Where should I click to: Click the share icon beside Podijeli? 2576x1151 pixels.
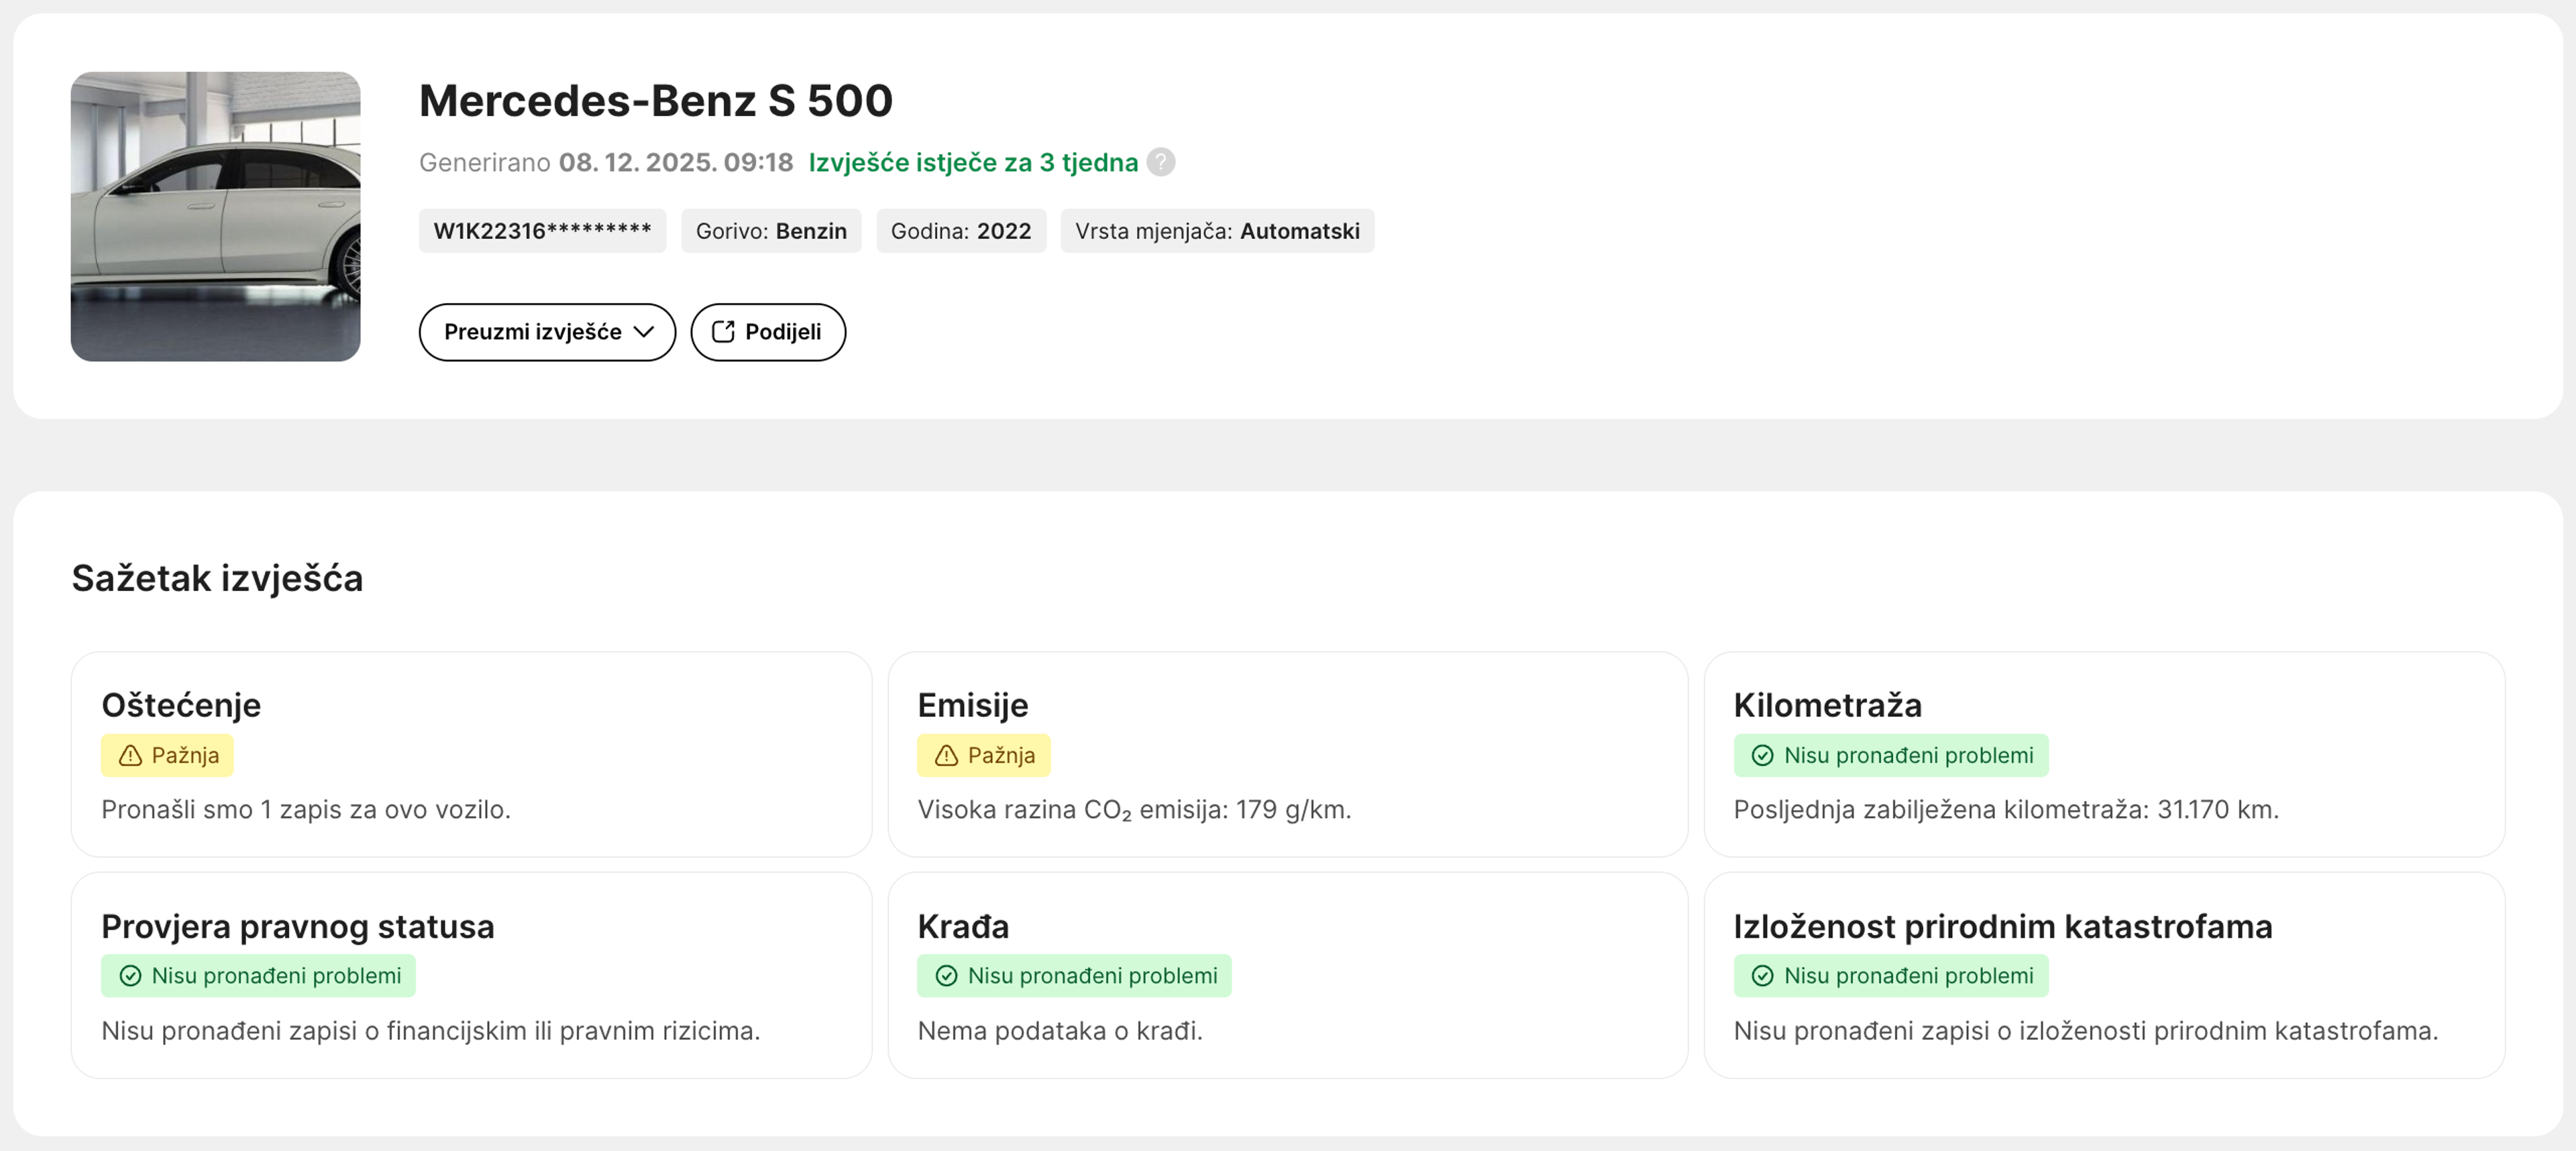[x=723, y=332]
